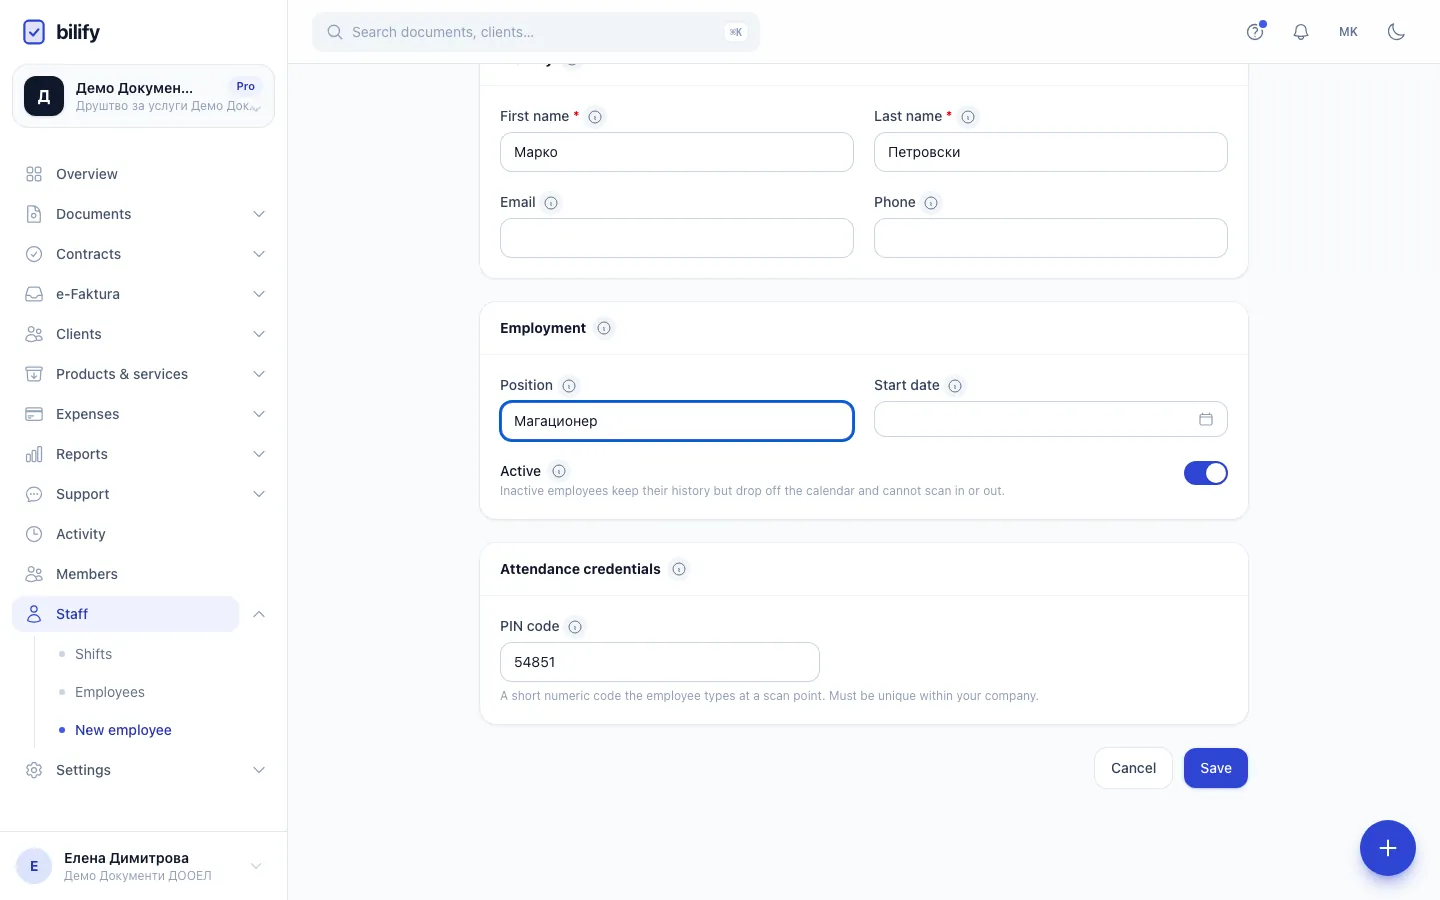The image size is (1440, 900).
Task: Click the Clients people icon
Action: click(34, 334)
